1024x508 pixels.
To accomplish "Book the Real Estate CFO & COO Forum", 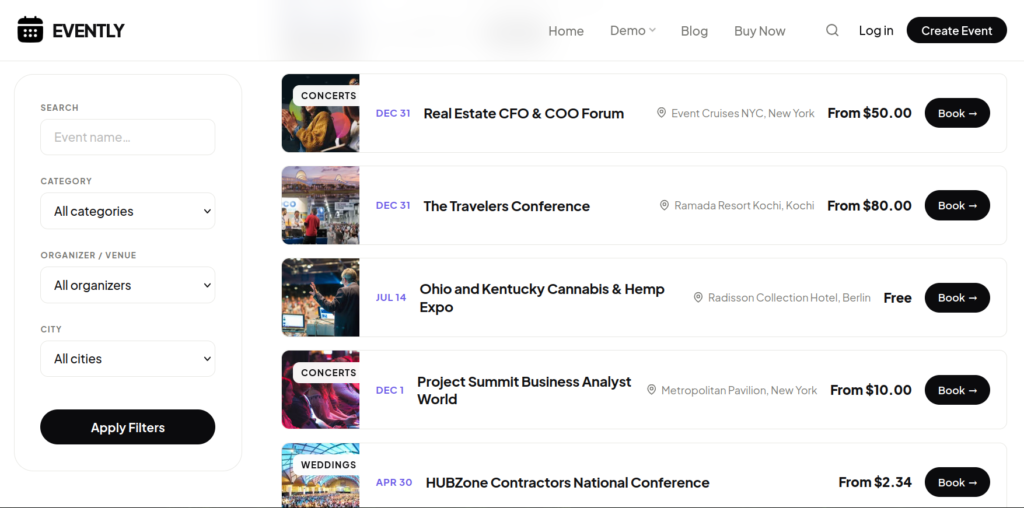I will click(957, 113).
